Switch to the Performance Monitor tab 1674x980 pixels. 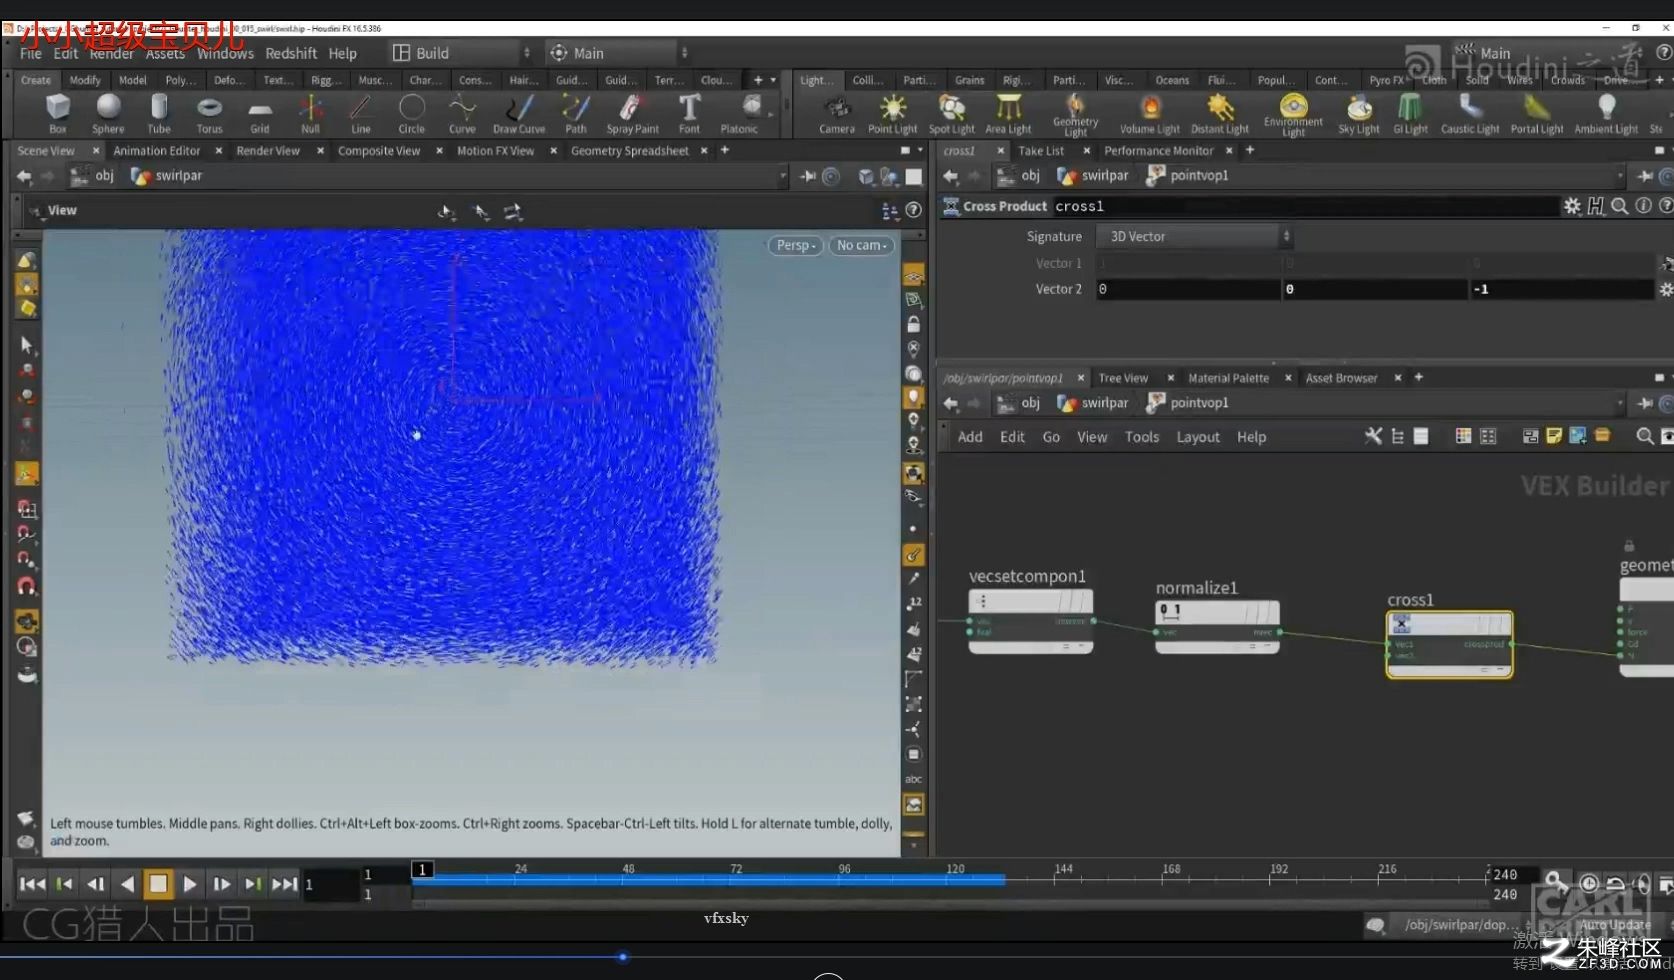point(1158,151)
